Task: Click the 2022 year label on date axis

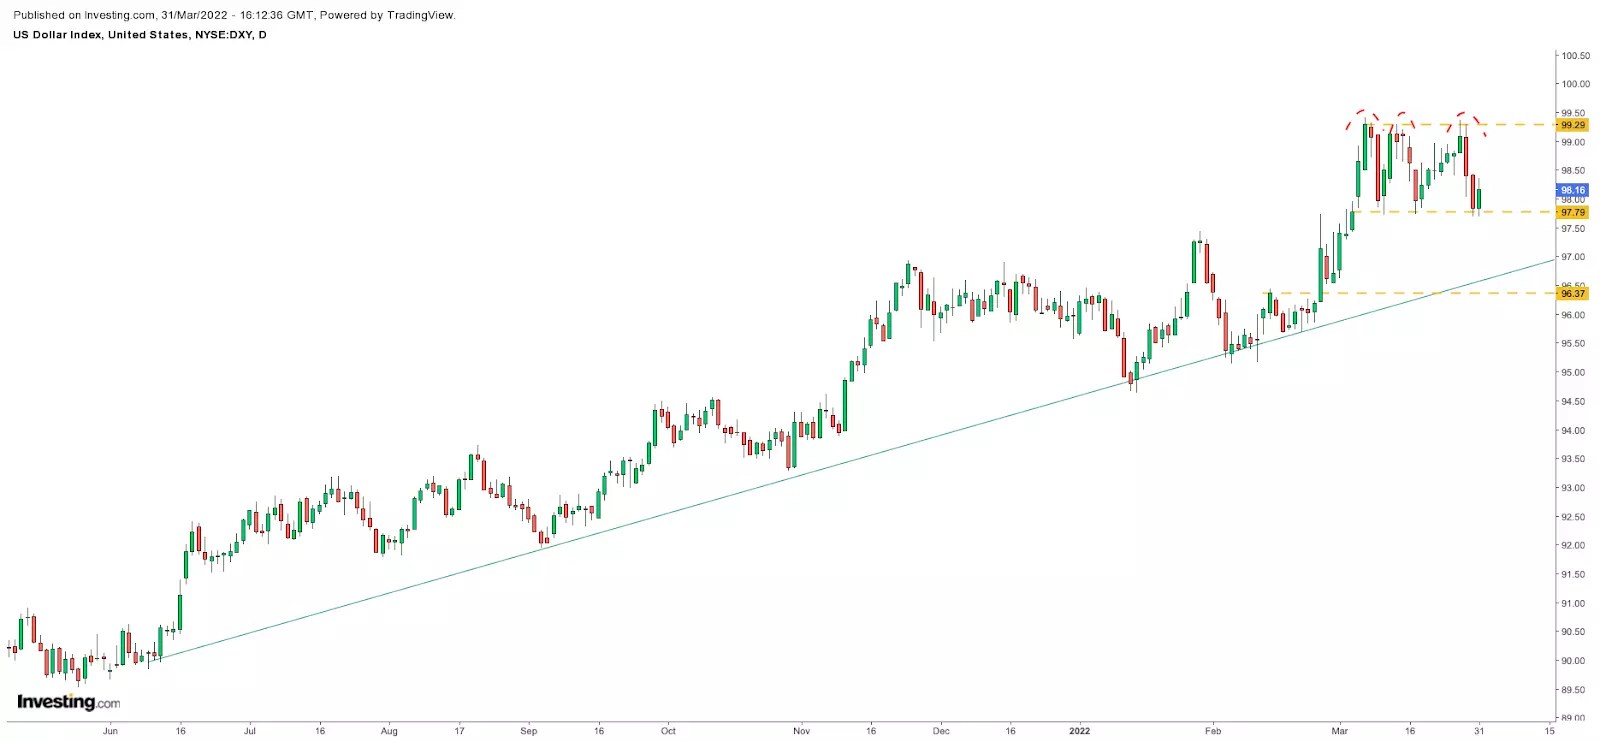Action: (x=1080, y=731)
